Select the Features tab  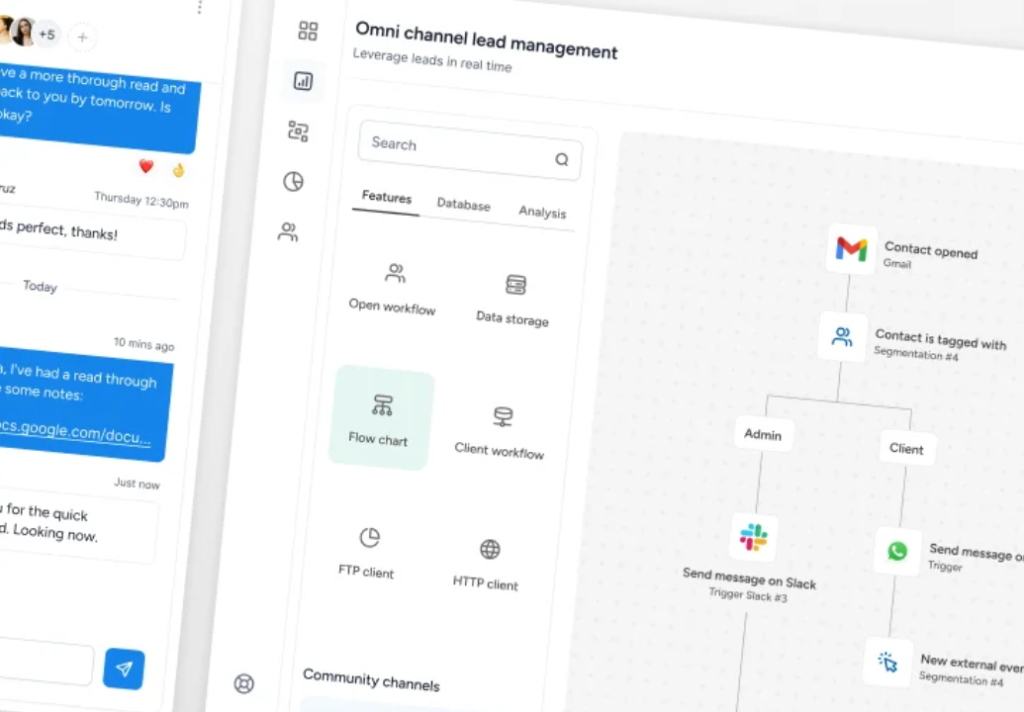coord(386,197)
